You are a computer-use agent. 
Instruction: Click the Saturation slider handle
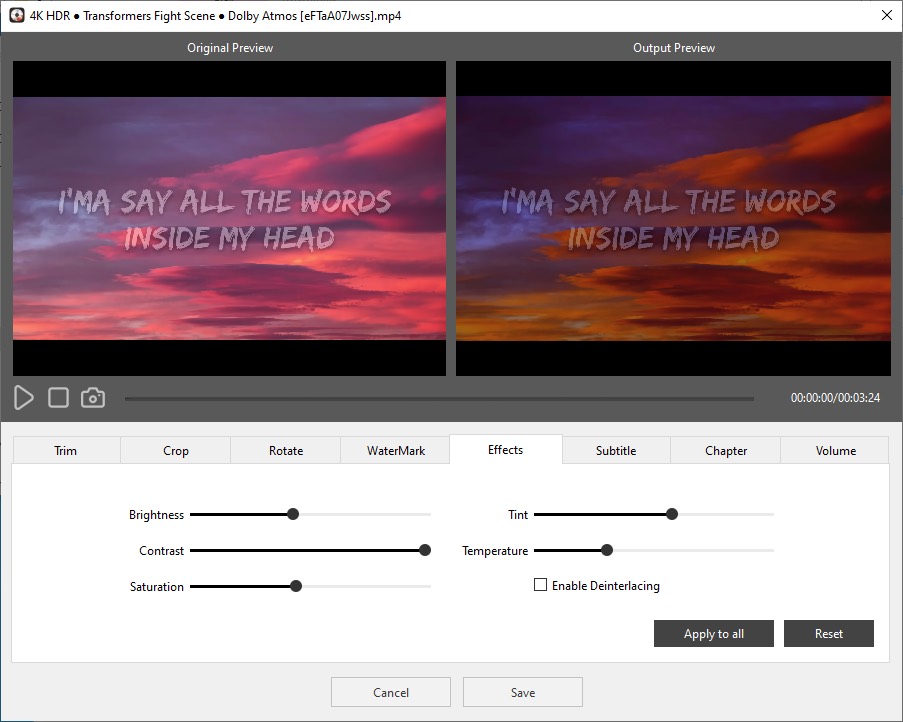point(296,586)
